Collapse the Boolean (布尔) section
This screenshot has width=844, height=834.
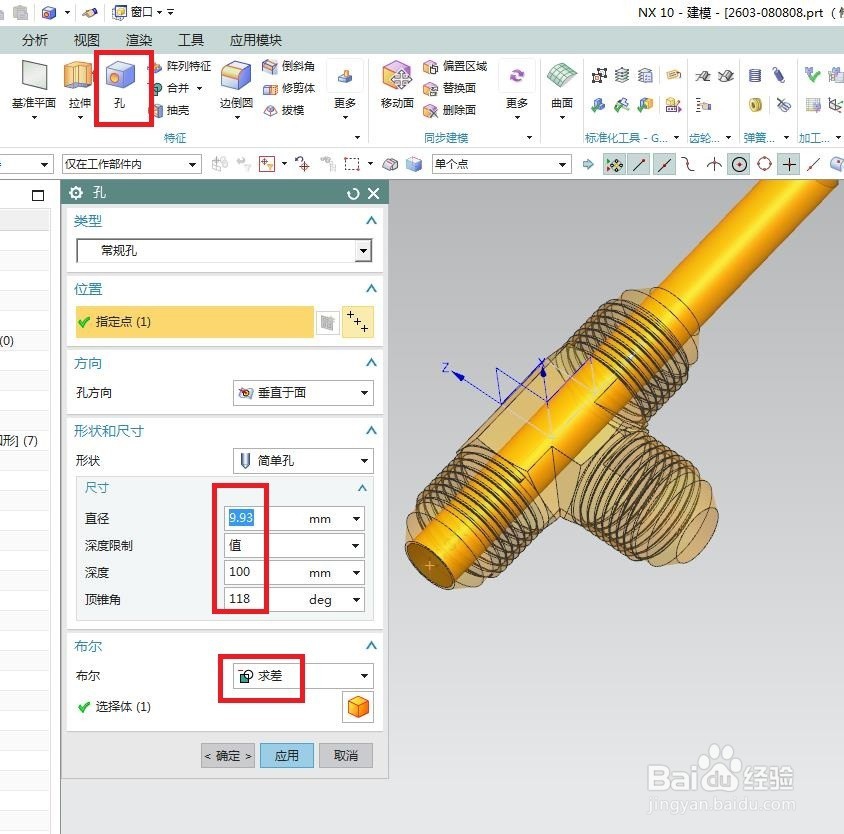point(371,646)
